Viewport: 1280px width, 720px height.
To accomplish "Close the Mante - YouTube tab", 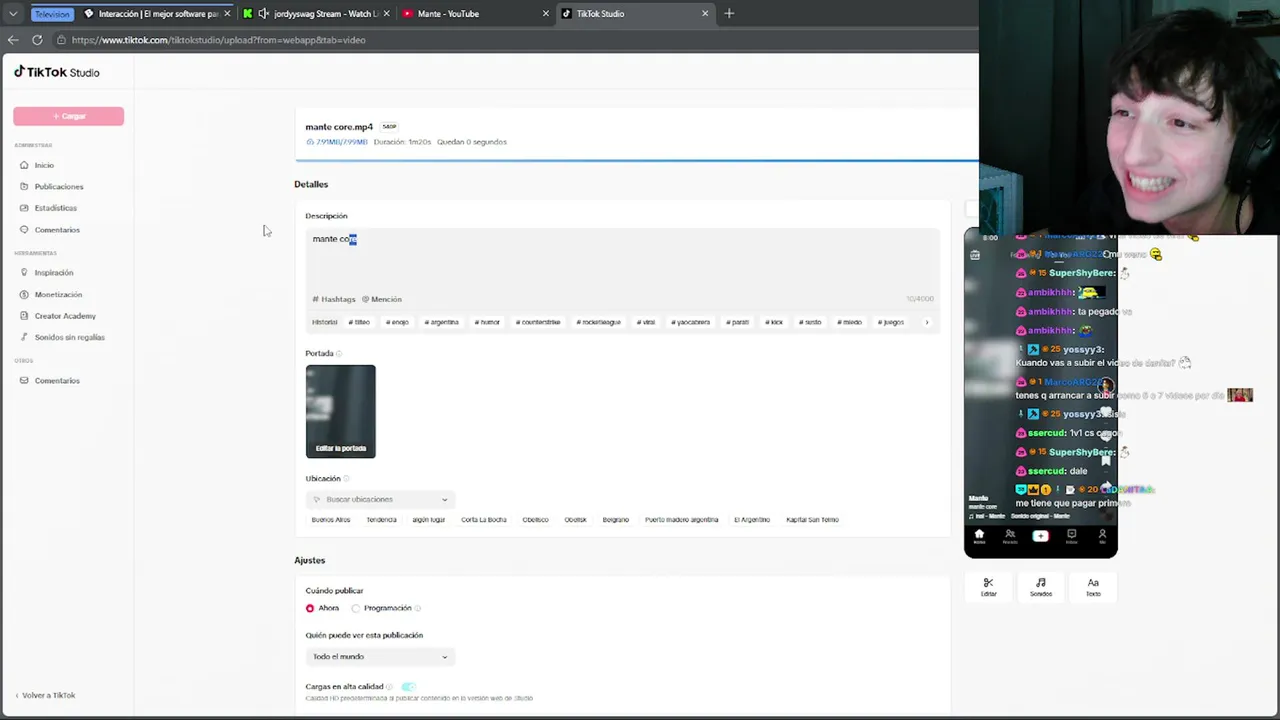I will point(545,14).
